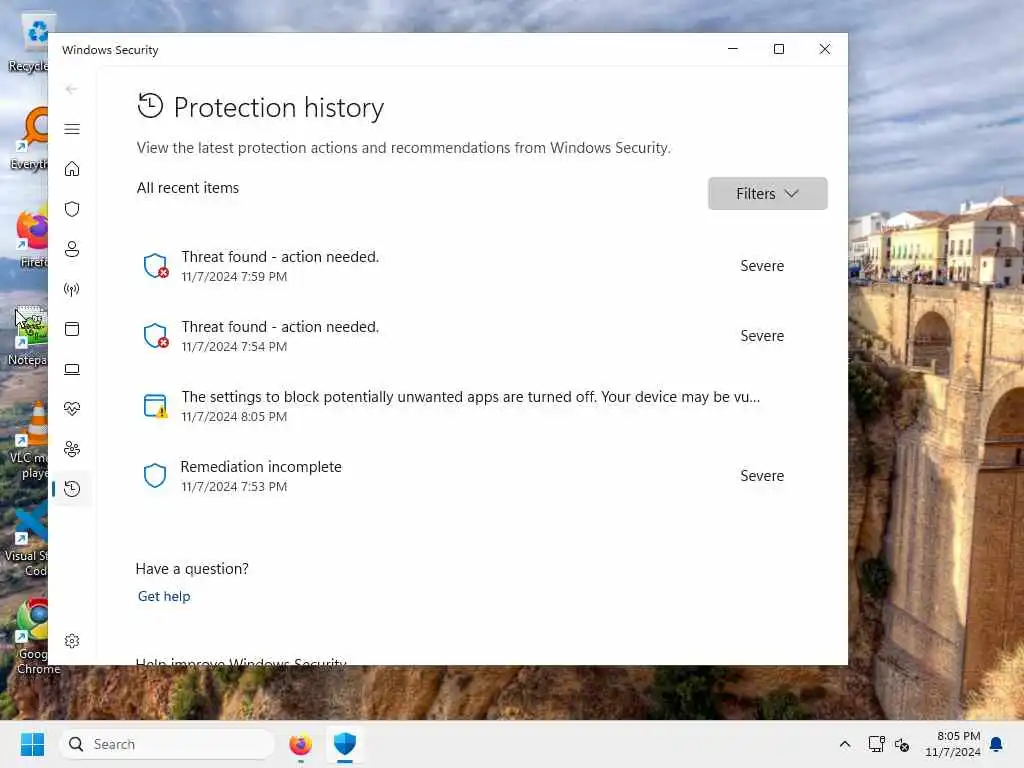Open Device performance & health heart icon
This screenshot has width=1024, height=768.
point(72,409)
